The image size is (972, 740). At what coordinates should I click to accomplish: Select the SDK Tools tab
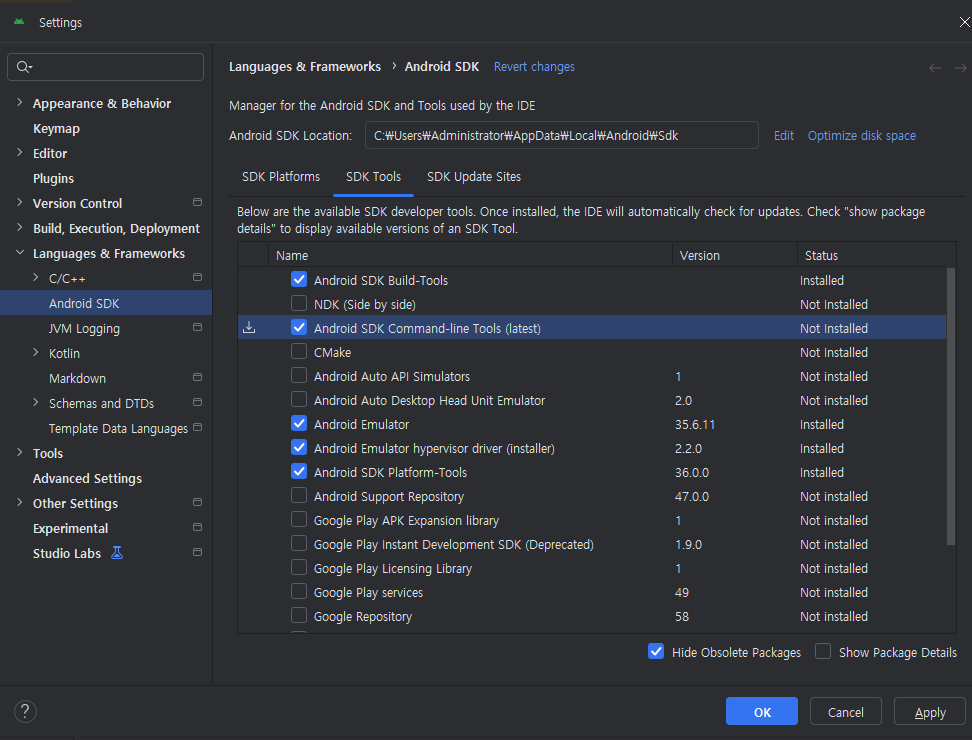tap(373, 177)
